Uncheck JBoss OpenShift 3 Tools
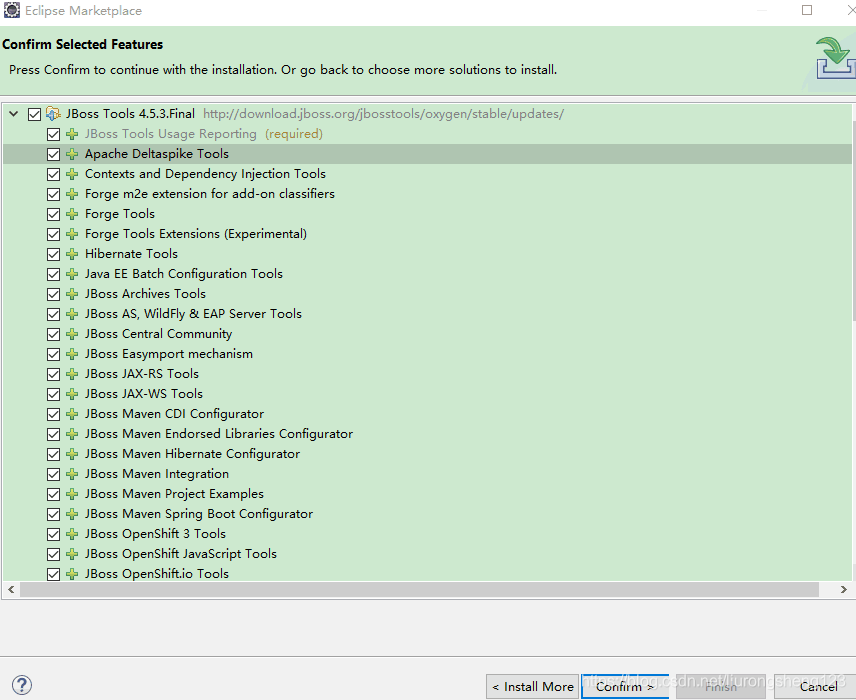 point(54,535)
